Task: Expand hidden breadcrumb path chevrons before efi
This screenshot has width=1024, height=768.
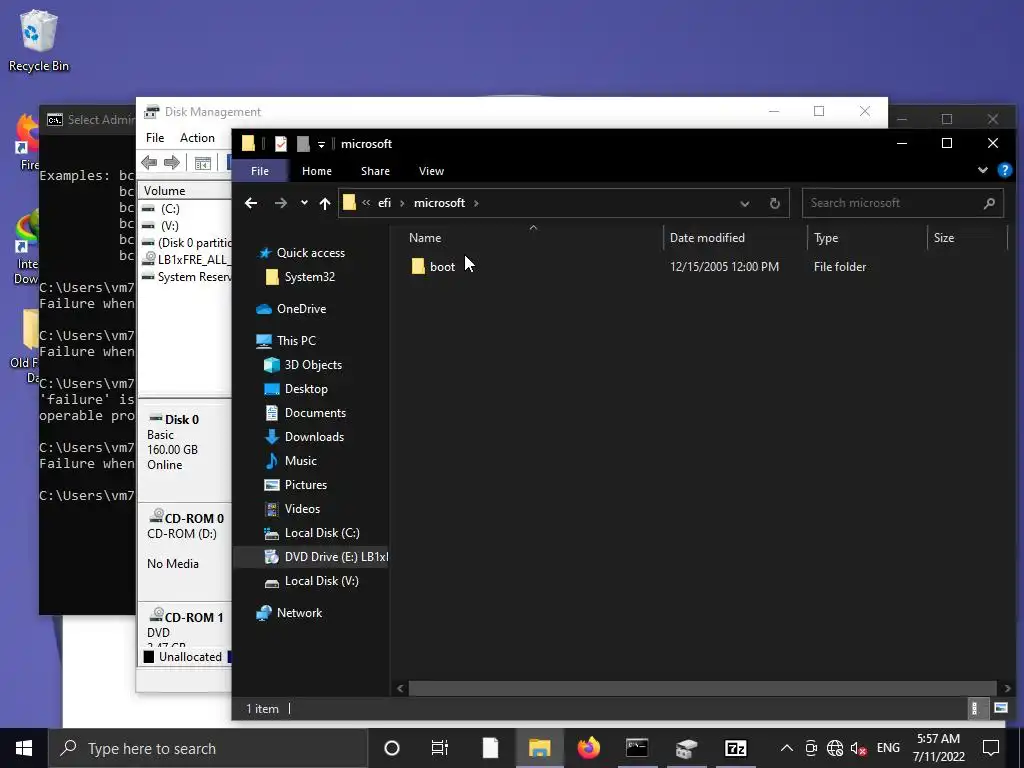Action: coord(366,203)
